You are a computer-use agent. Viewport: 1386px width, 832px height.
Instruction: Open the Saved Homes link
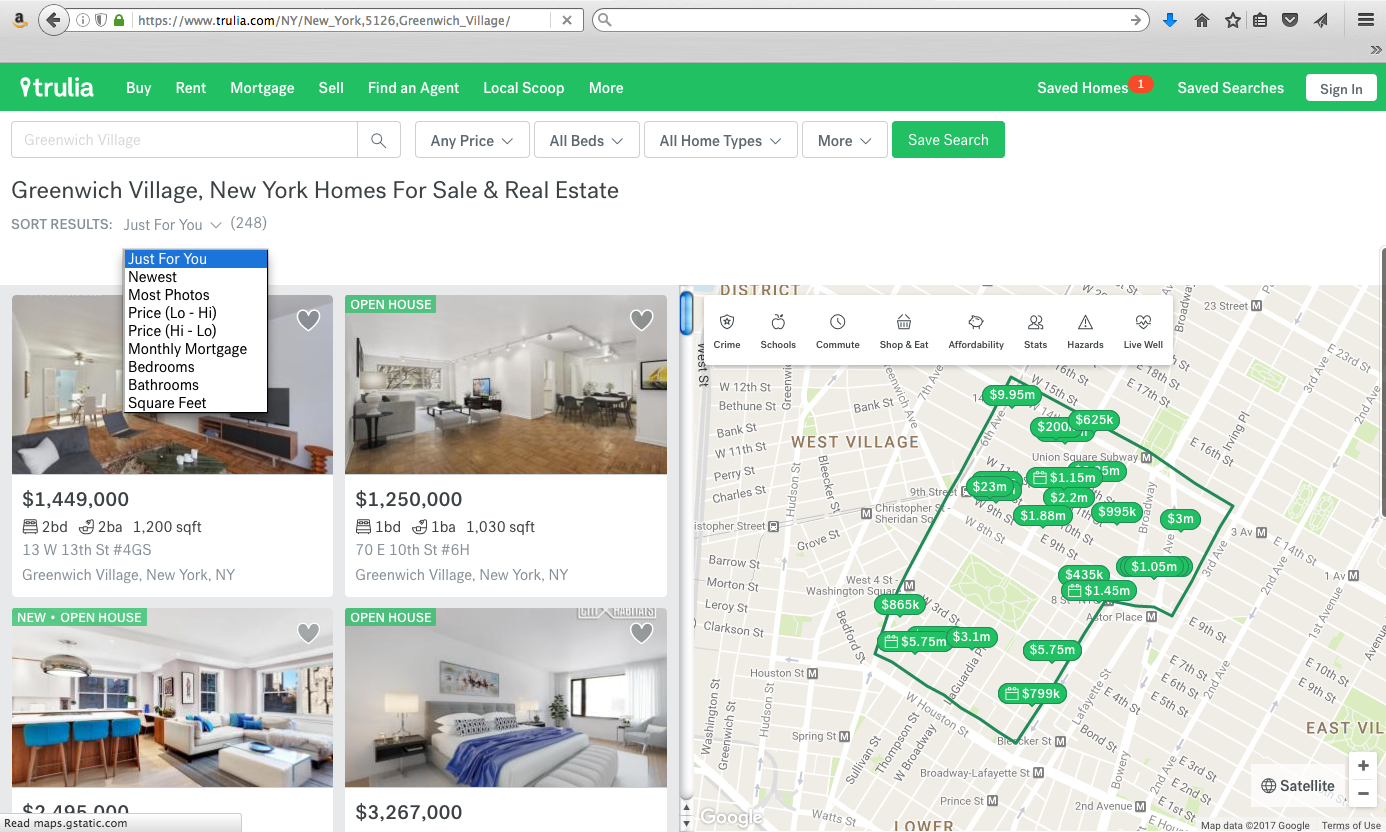1082,88
